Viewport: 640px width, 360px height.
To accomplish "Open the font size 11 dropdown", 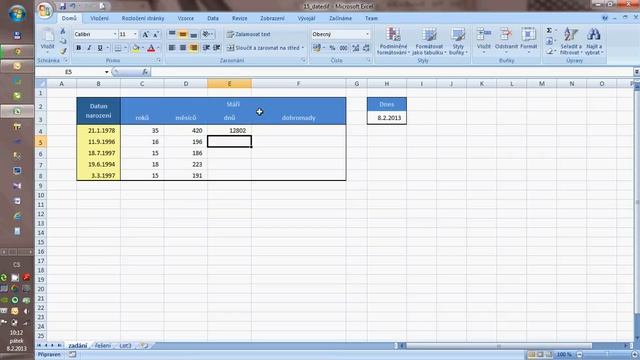I will [135, 34].
